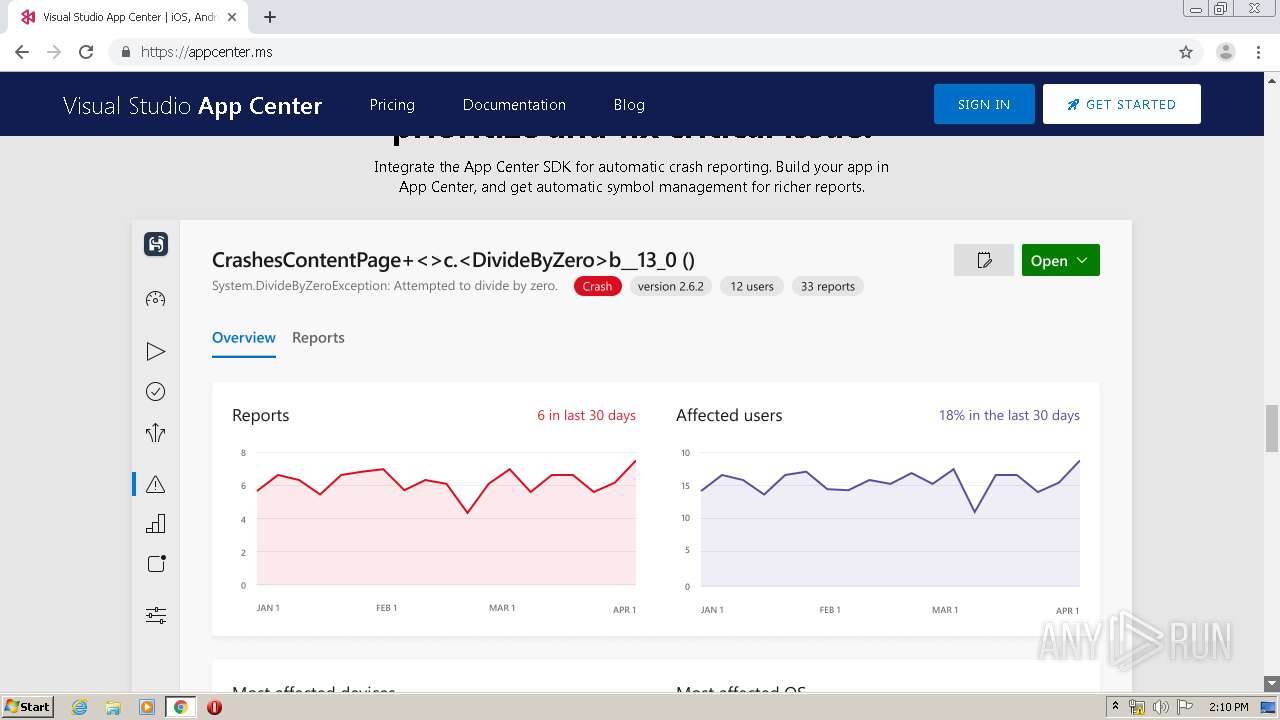The image size is (1280, 720).
Task: Click the app logo icon atop sidebar
Action: (x=156, y=244)
